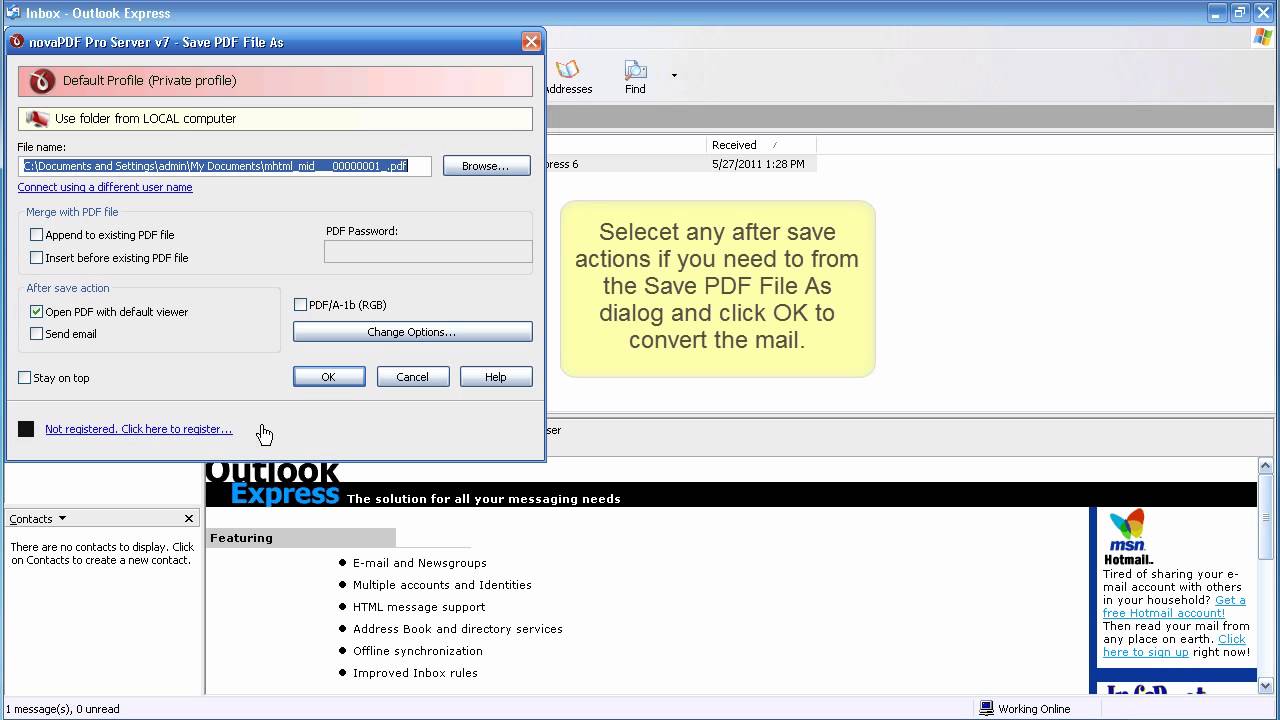Click the Cancel button
Screen dimensions: 1280x720
point(412,377)
